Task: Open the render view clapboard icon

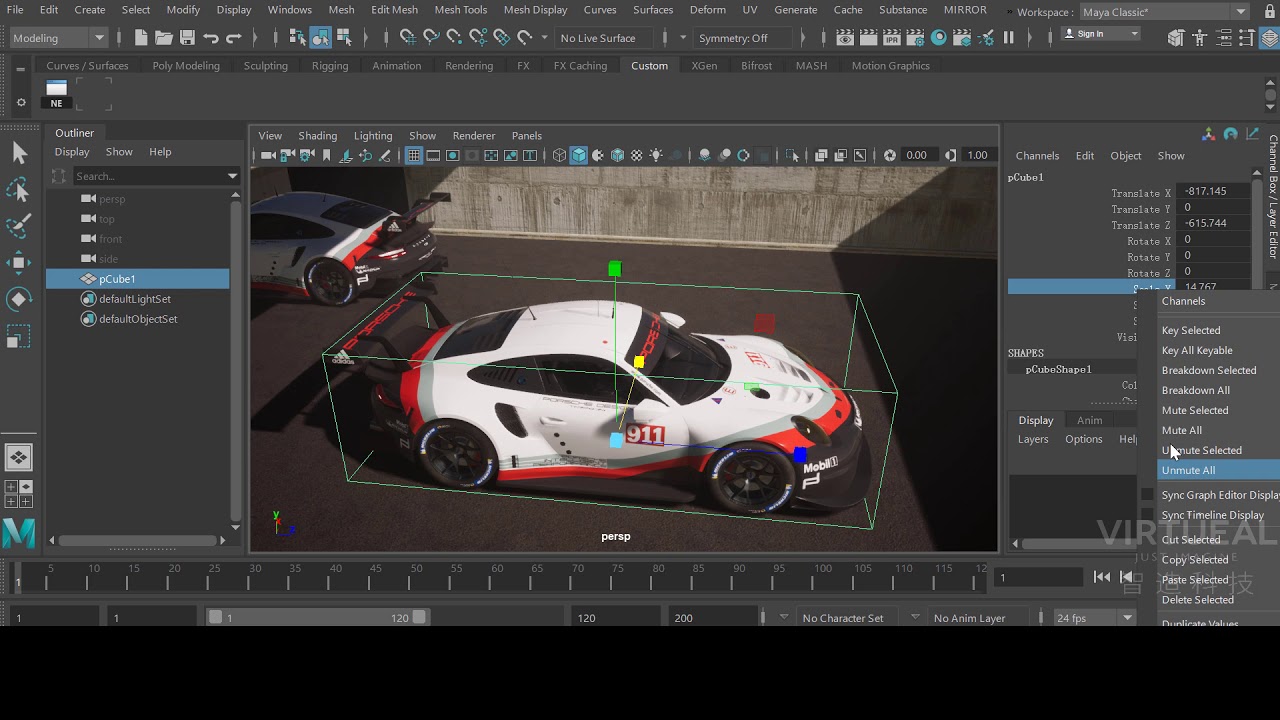Action: coord(845,38)
